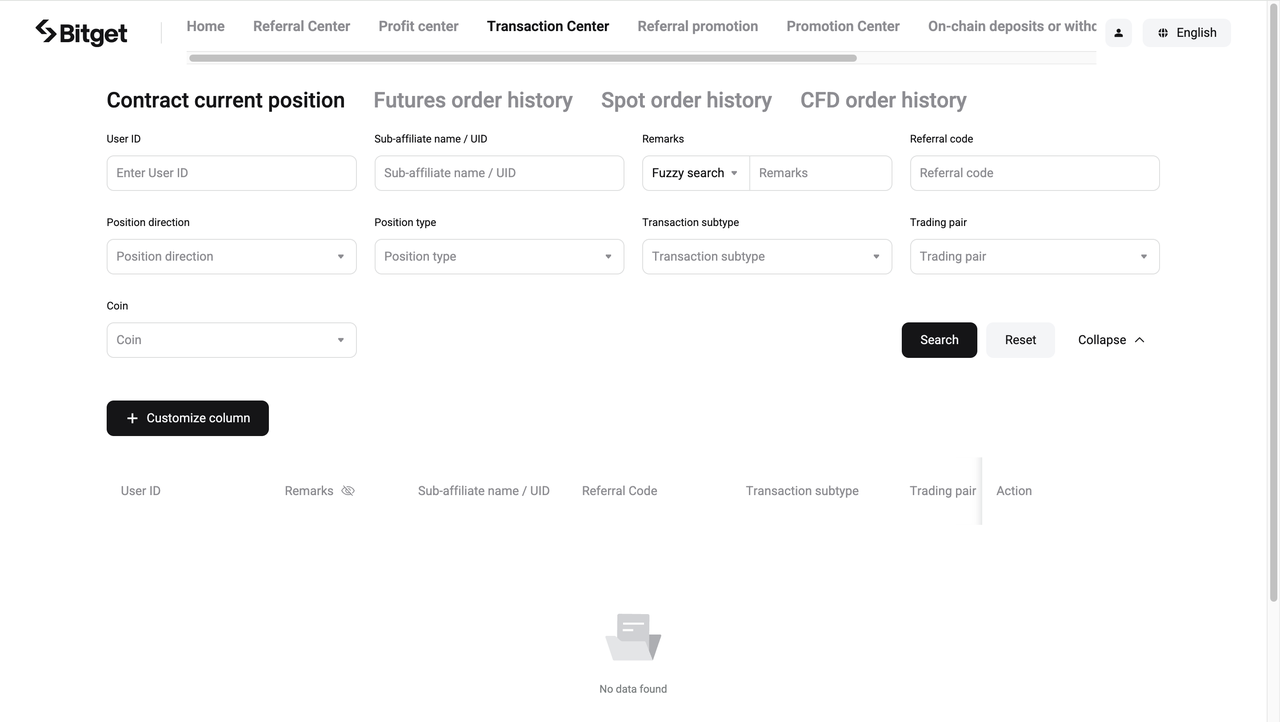Open the Transaction subtype dropdown
Image resolution: width=1280 pixels, height=722 pixels.
click(766, 256)
